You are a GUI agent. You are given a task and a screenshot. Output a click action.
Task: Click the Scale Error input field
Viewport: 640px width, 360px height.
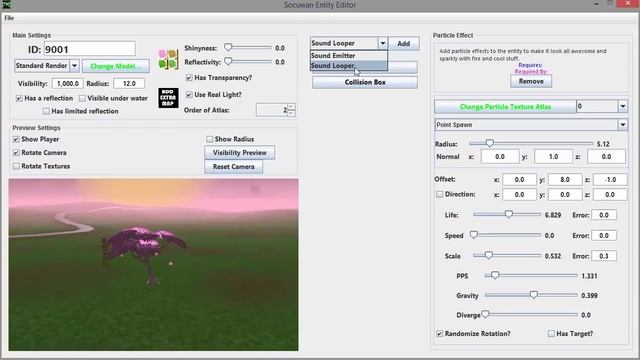(x=604, y=256)
